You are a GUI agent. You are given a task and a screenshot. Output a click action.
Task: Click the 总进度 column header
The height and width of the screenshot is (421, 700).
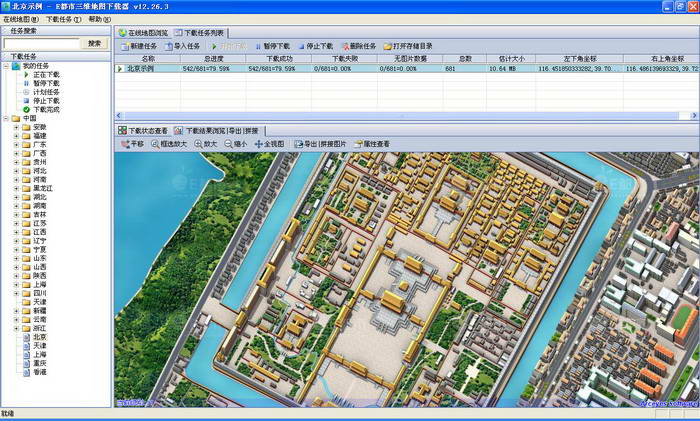pyautogui.click(x=213, y=58)
